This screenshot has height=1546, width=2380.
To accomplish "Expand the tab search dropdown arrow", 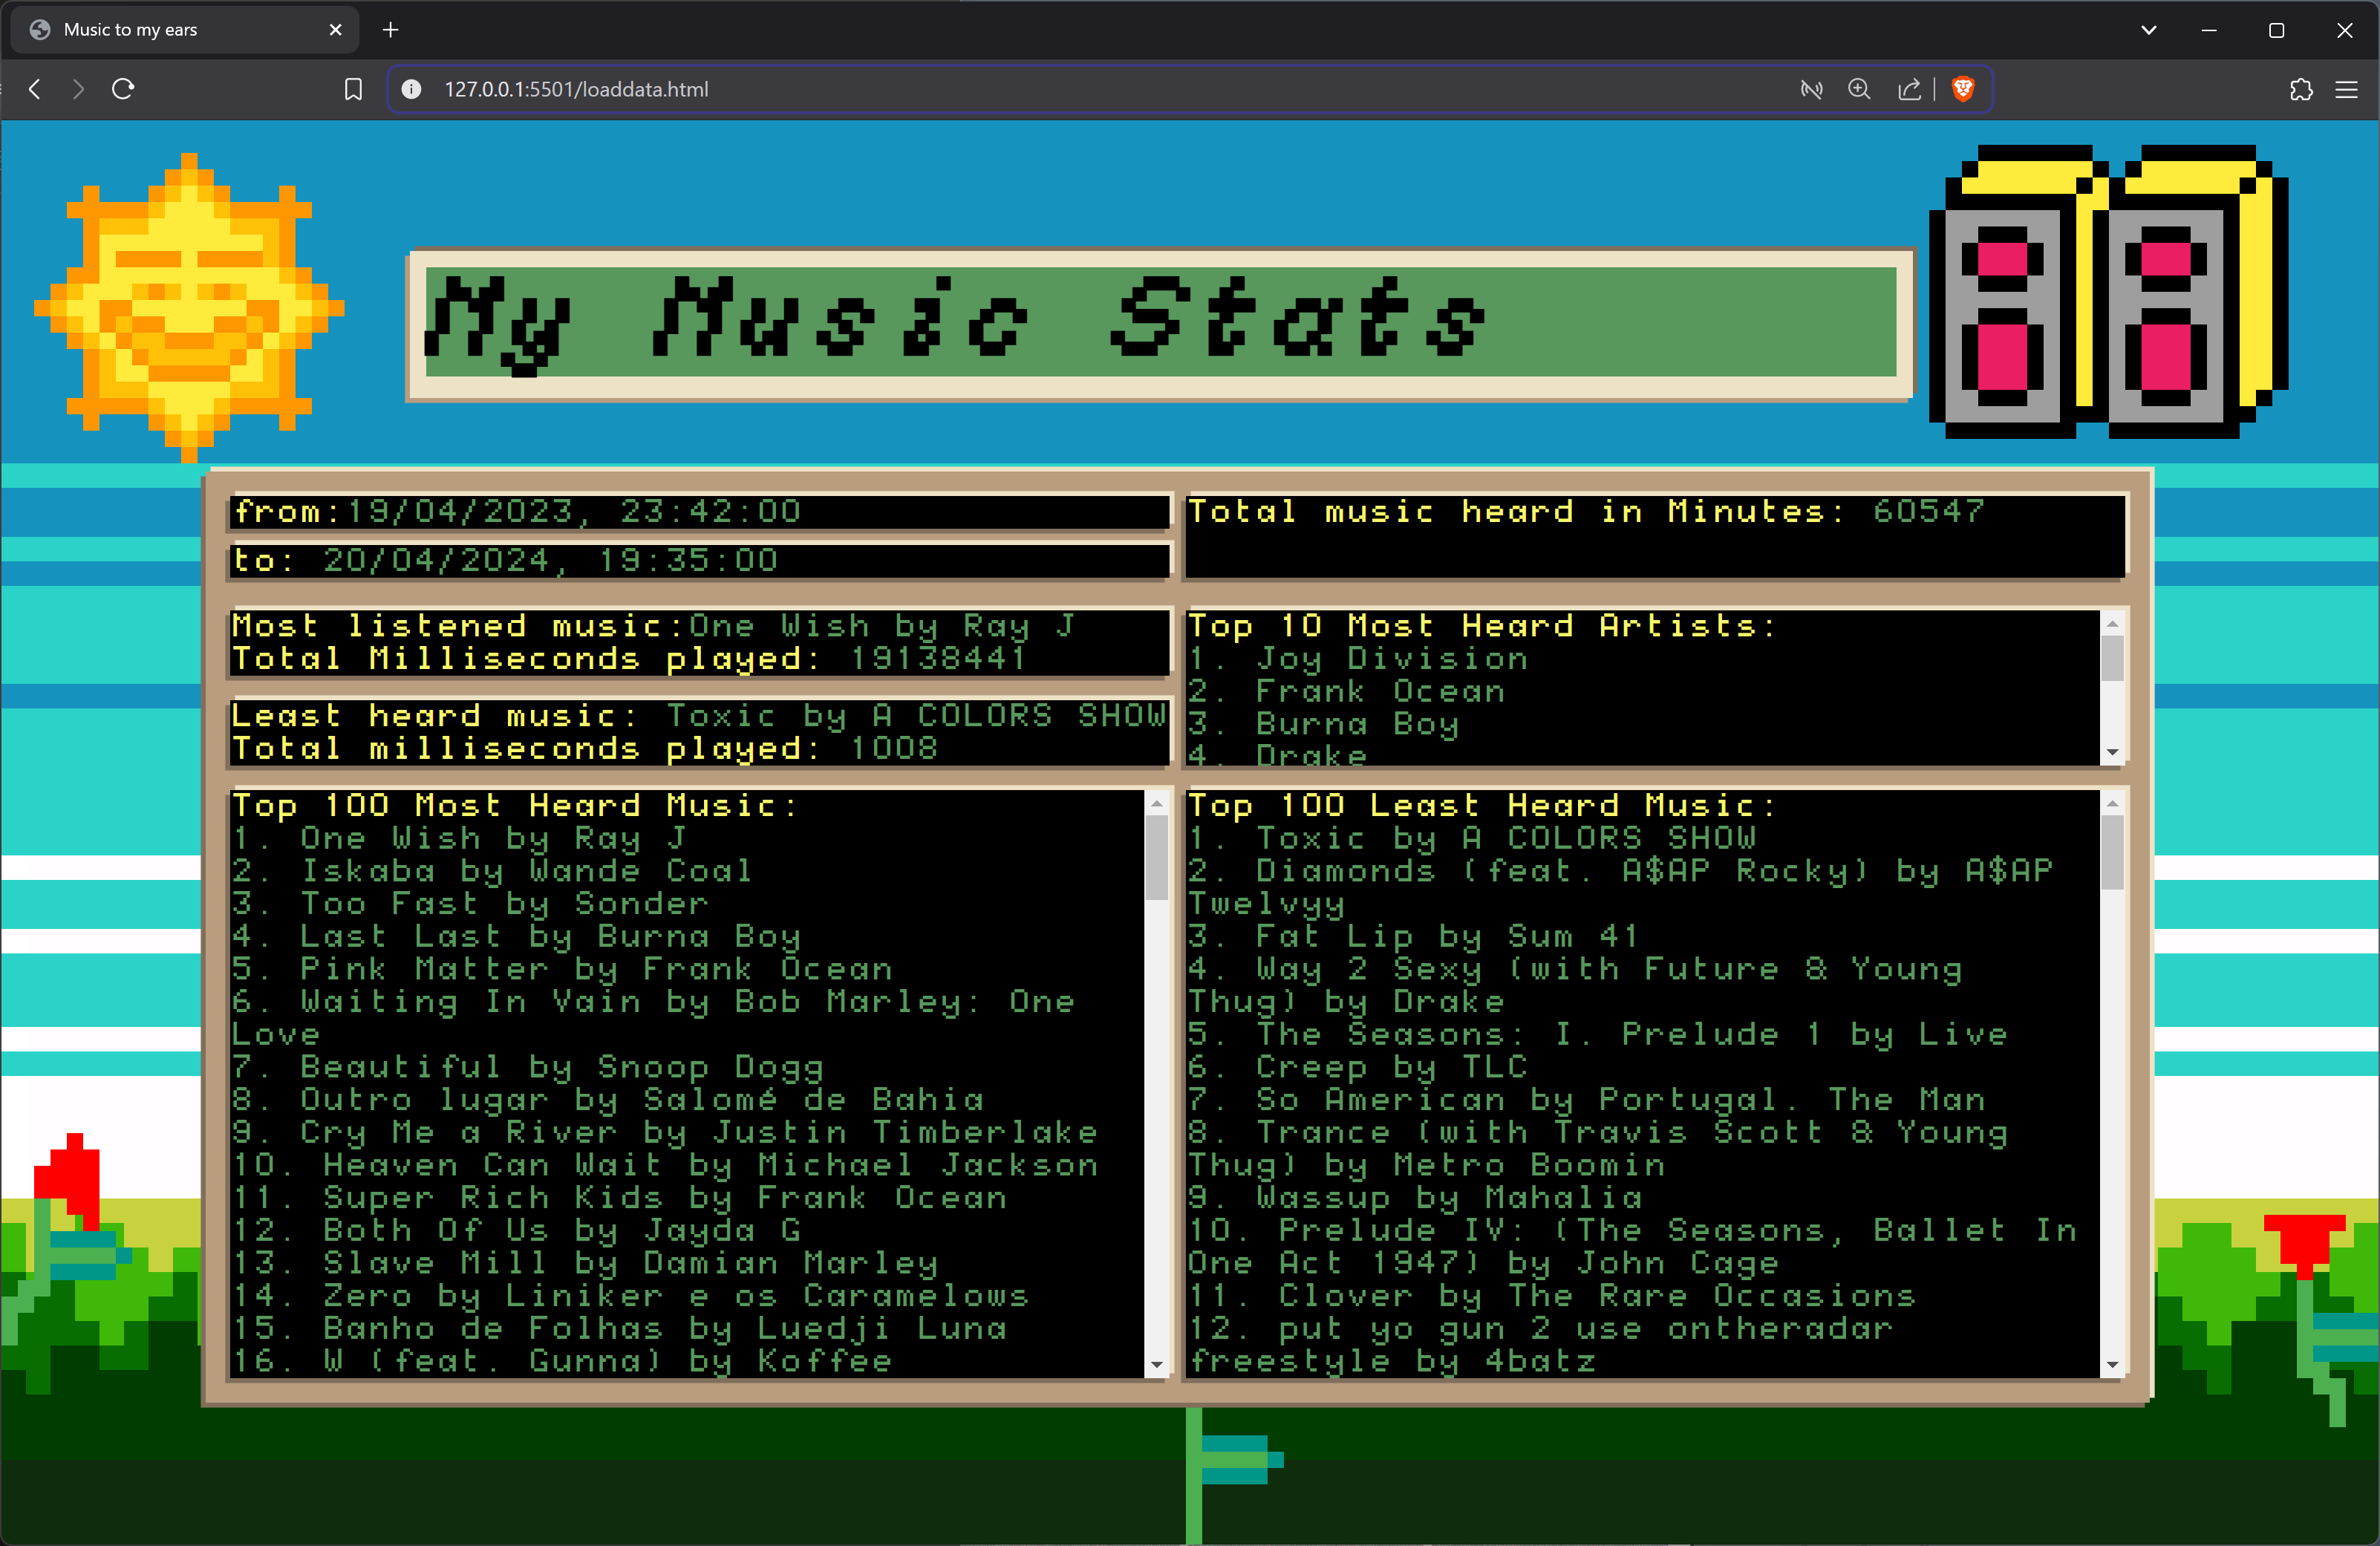I will coord(2148,30).
